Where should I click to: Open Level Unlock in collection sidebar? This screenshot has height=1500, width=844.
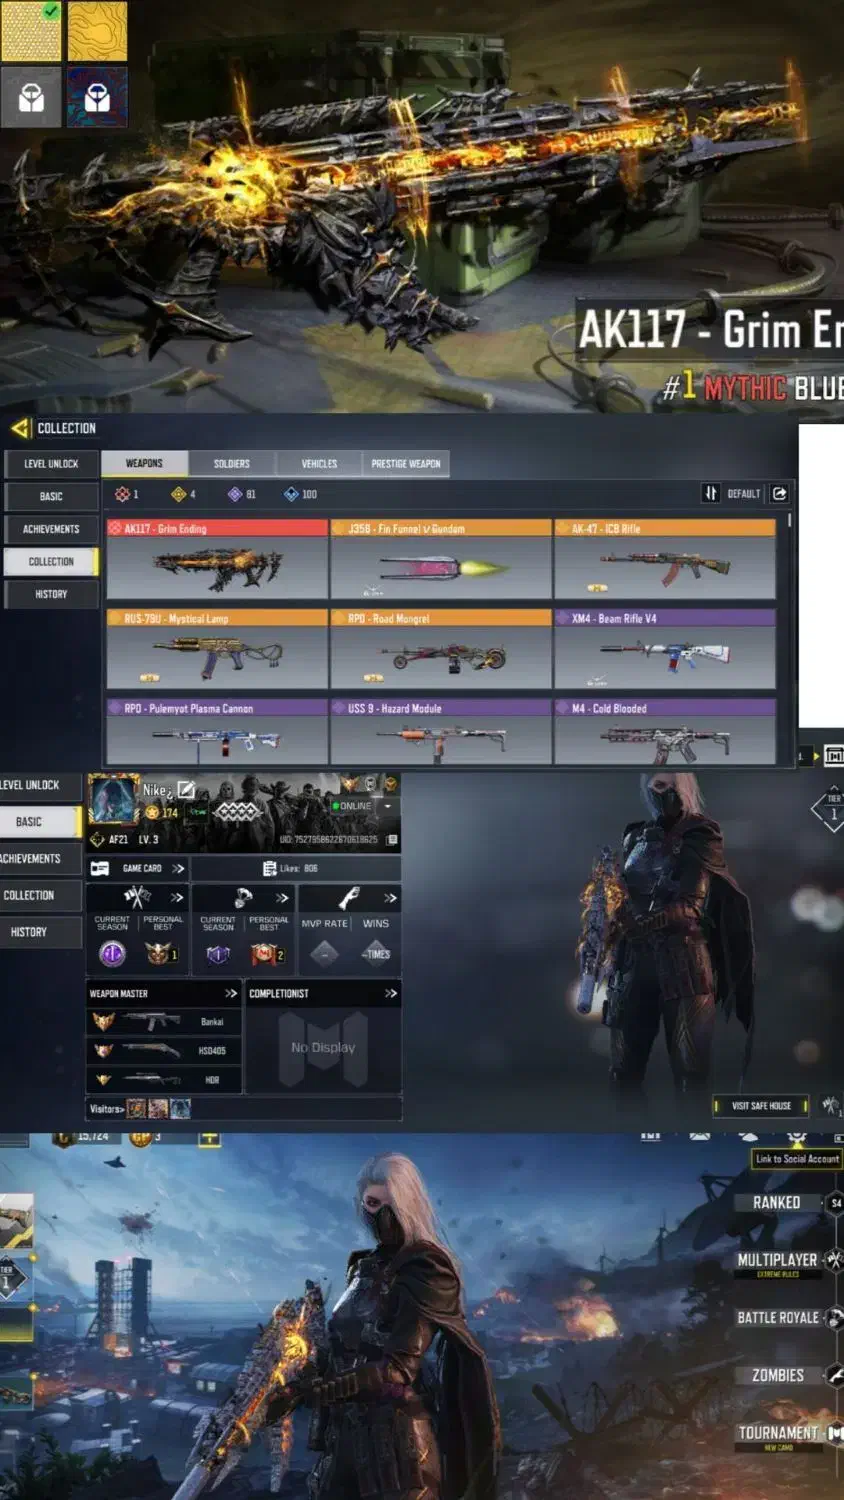click(51, 463)
